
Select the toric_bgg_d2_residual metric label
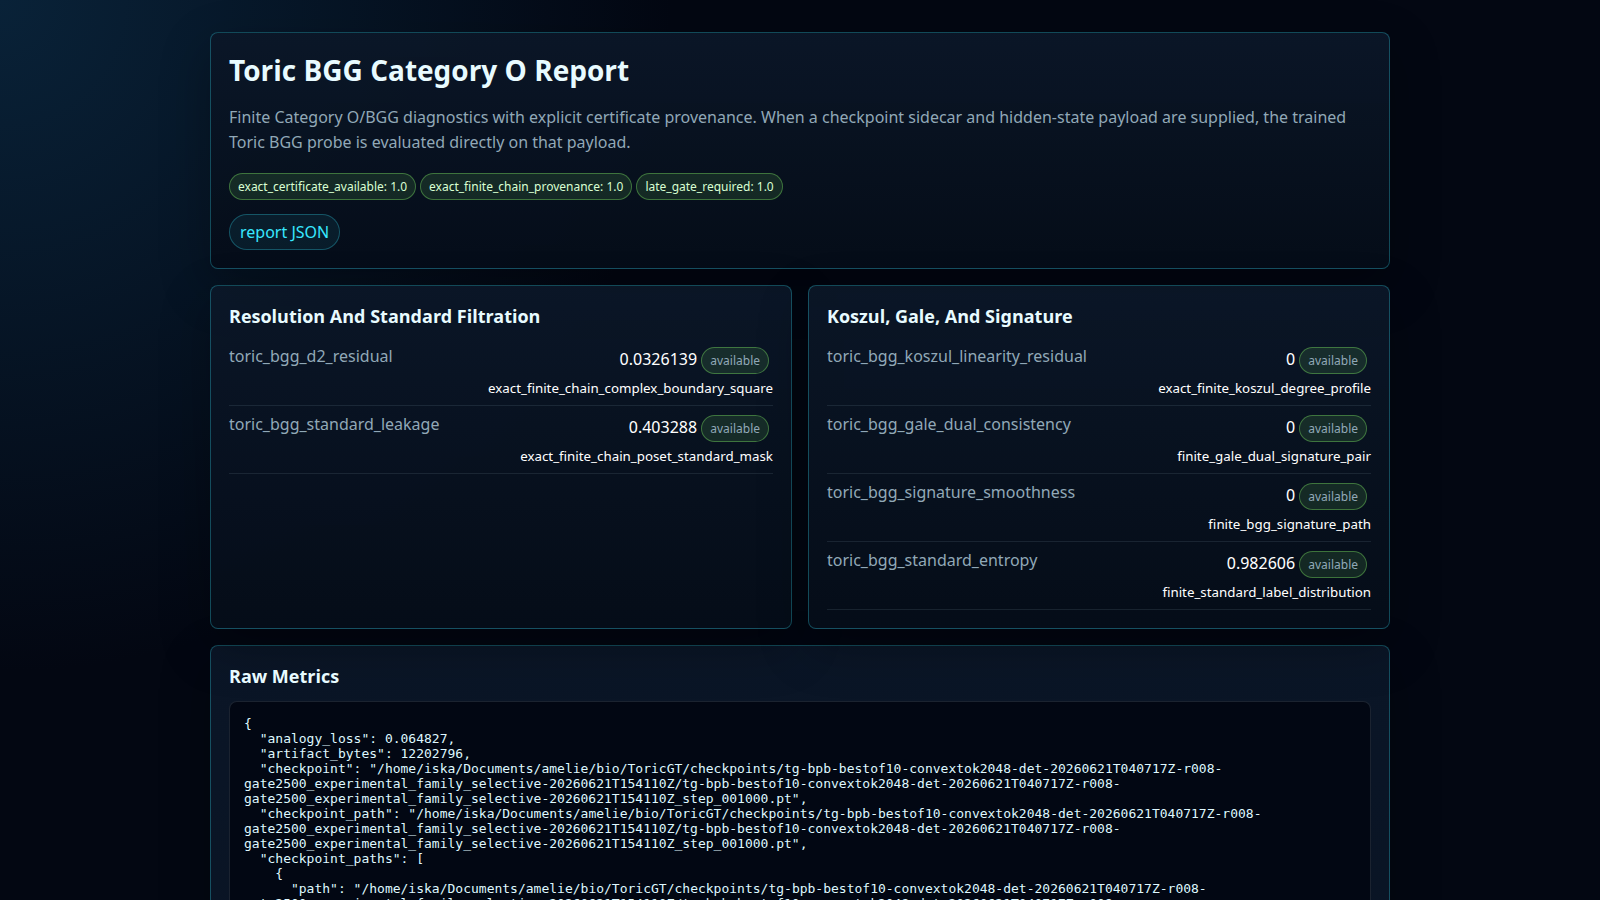coord(311,357)
